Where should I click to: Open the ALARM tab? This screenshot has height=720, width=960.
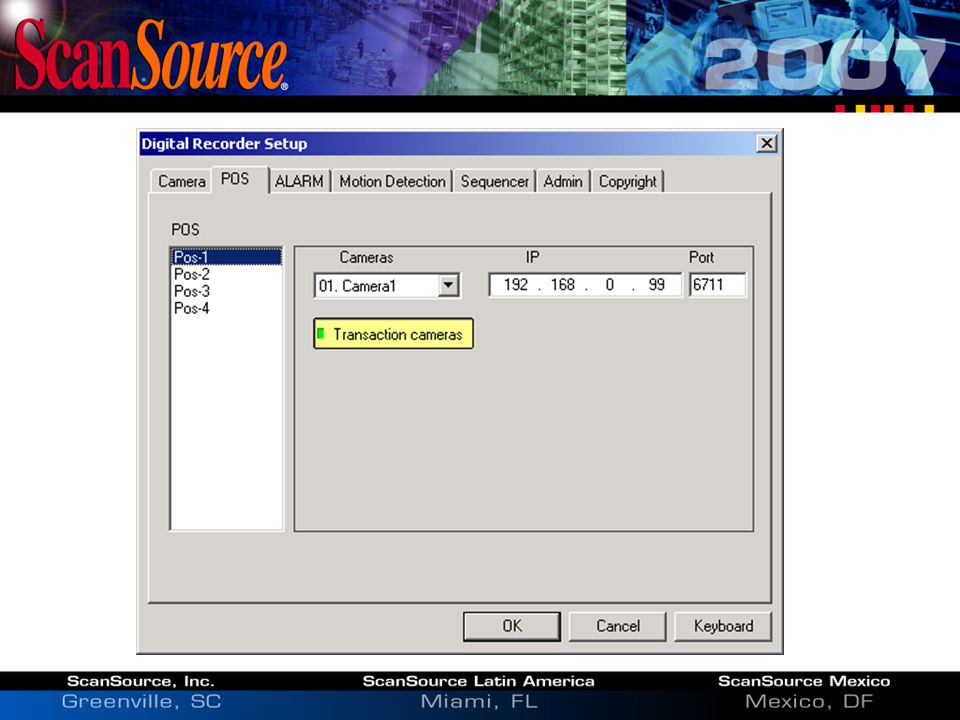pyautogui.click(x=299, y=181)
